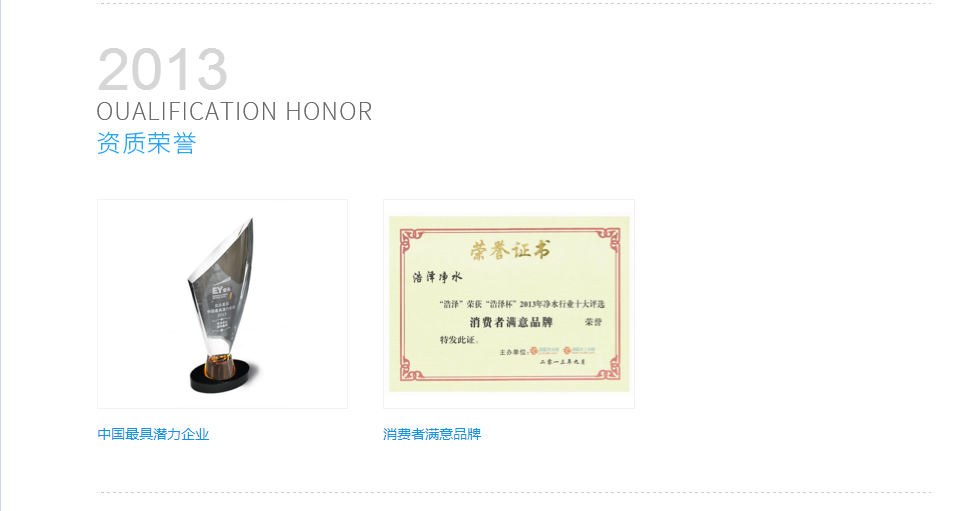Viewport: 955px width, 511px height.
Task: Open the 荣誉证书 certificate thumbnail
Action: click(509, 303)
